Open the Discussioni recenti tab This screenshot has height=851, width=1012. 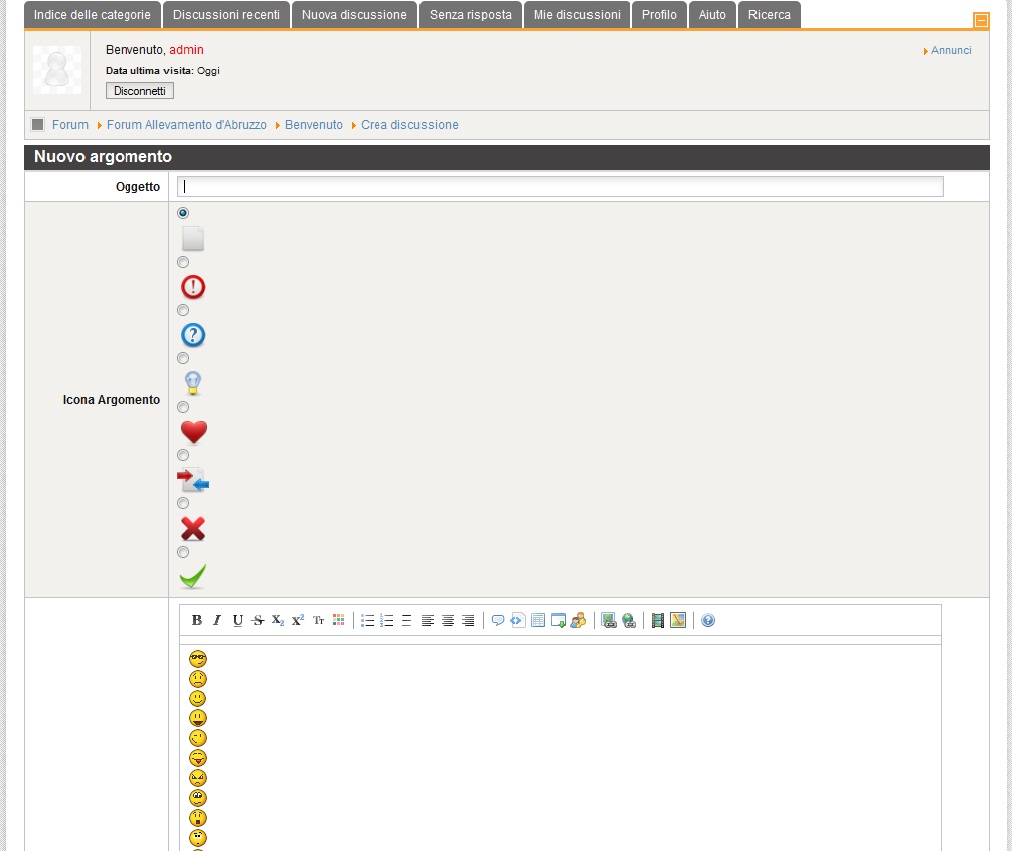point(226,15)
